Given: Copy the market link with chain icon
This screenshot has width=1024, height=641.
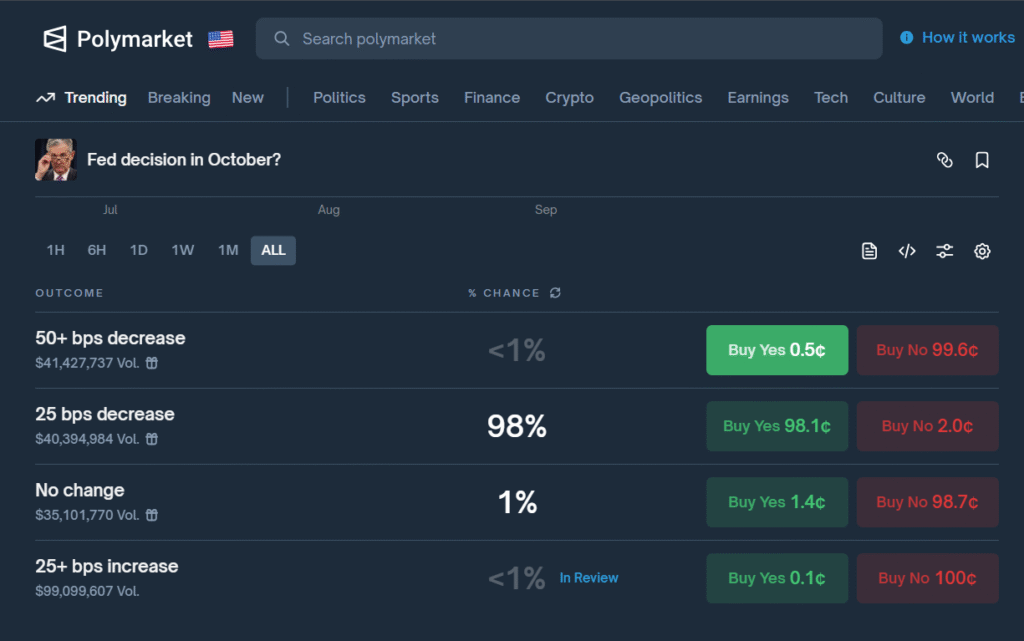Looking at the screenshot, I should pos(944,160).
